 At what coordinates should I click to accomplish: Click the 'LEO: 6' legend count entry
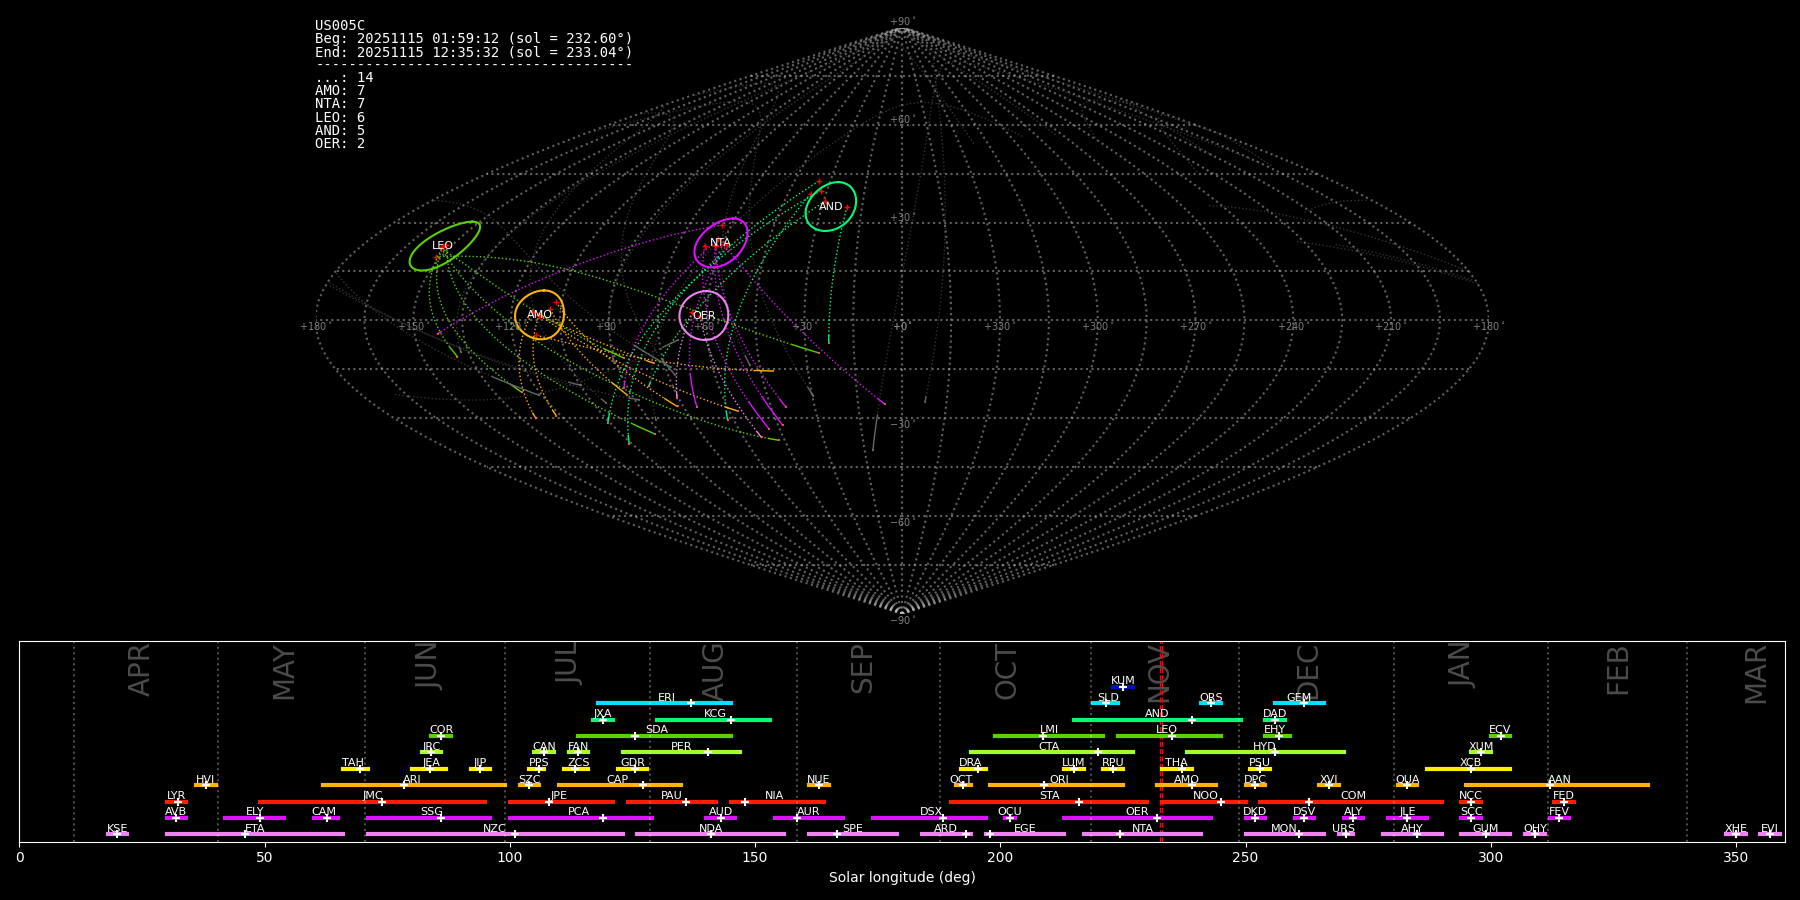(x=340, y=118)
